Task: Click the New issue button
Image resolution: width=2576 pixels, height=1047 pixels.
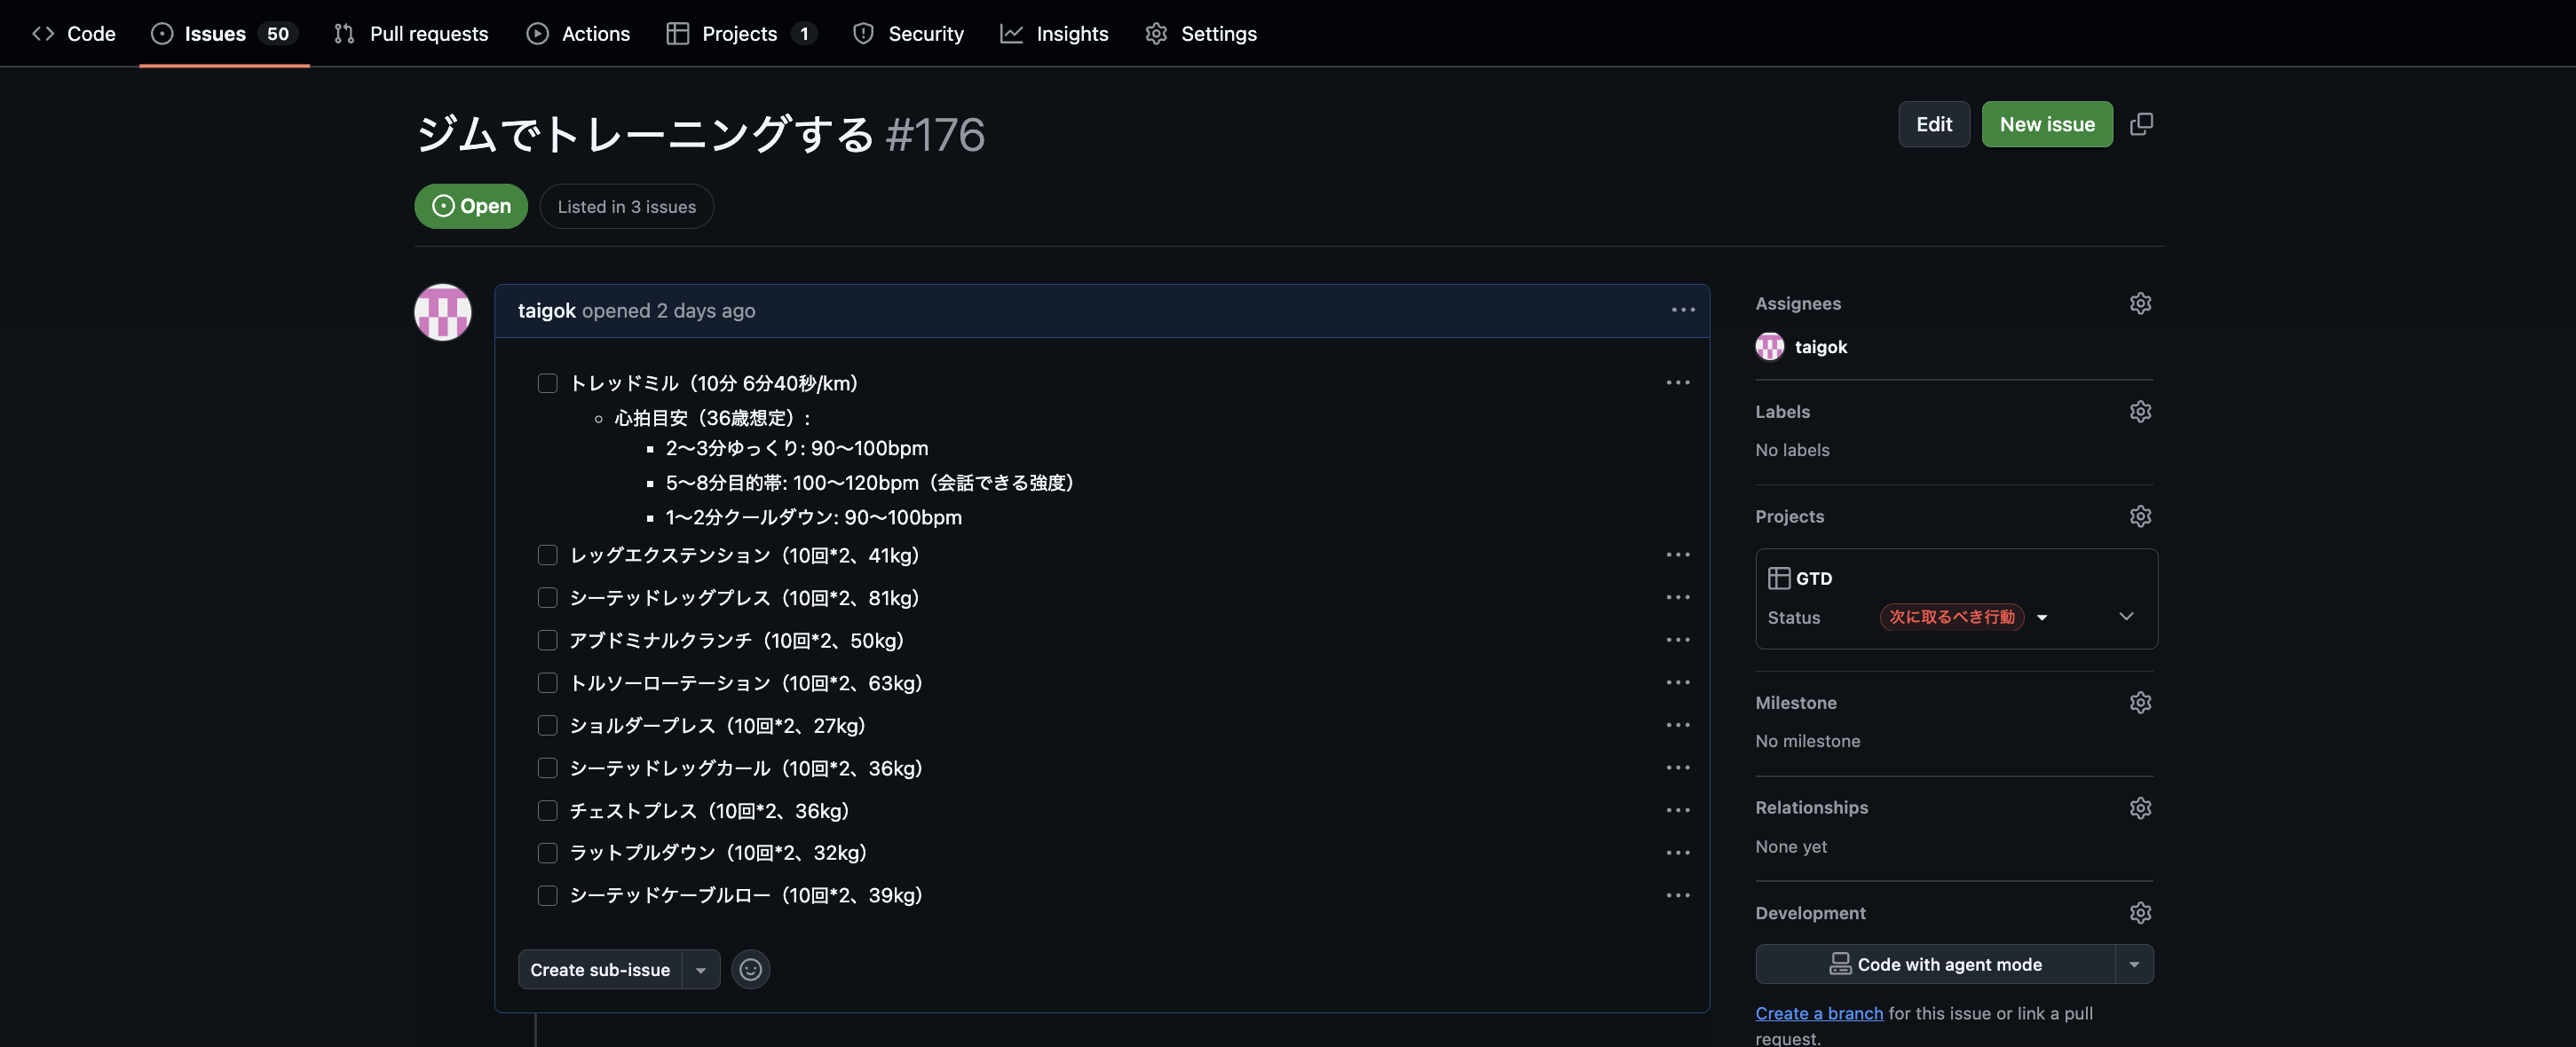Action: point(2046,123)
